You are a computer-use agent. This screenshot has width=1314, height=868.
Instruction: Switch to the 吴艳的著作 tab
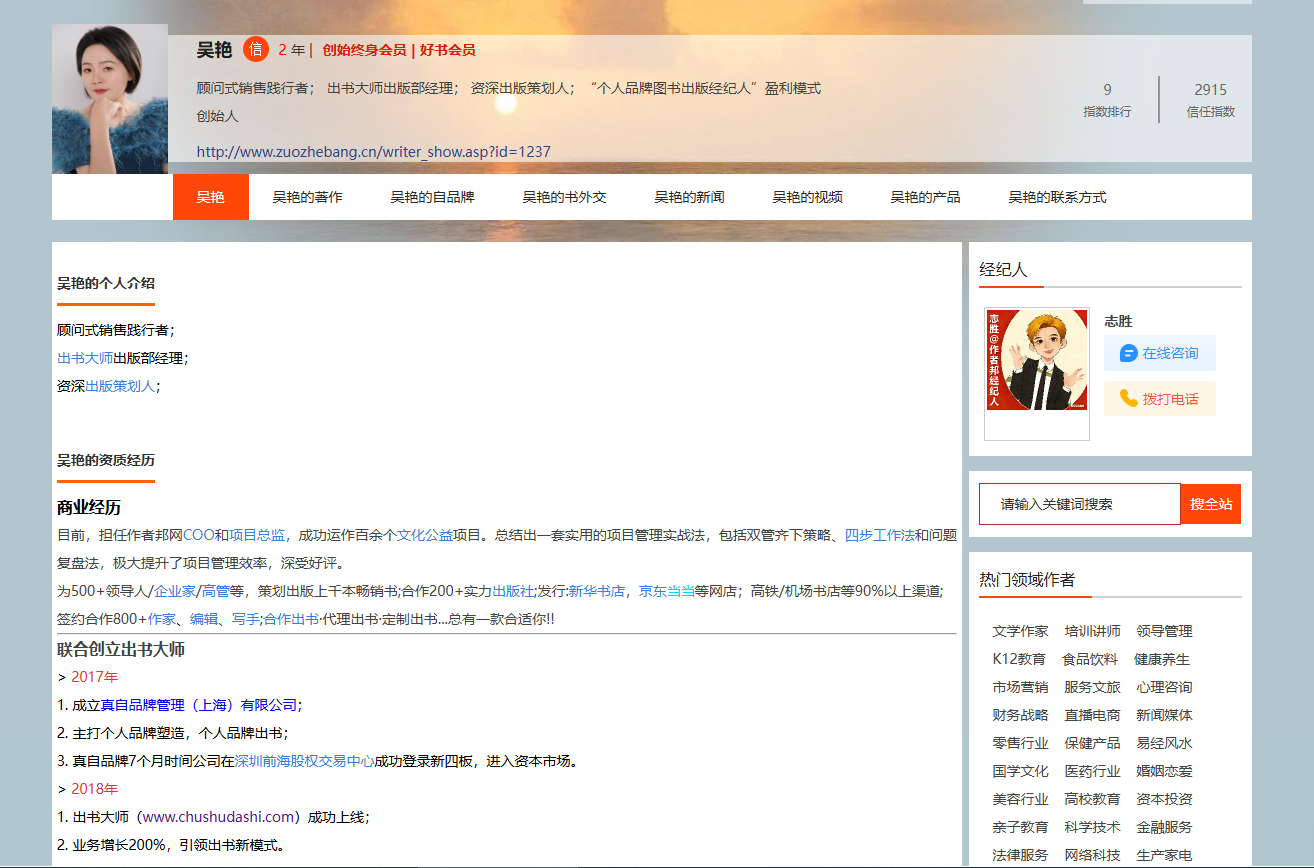click(307, 197)
